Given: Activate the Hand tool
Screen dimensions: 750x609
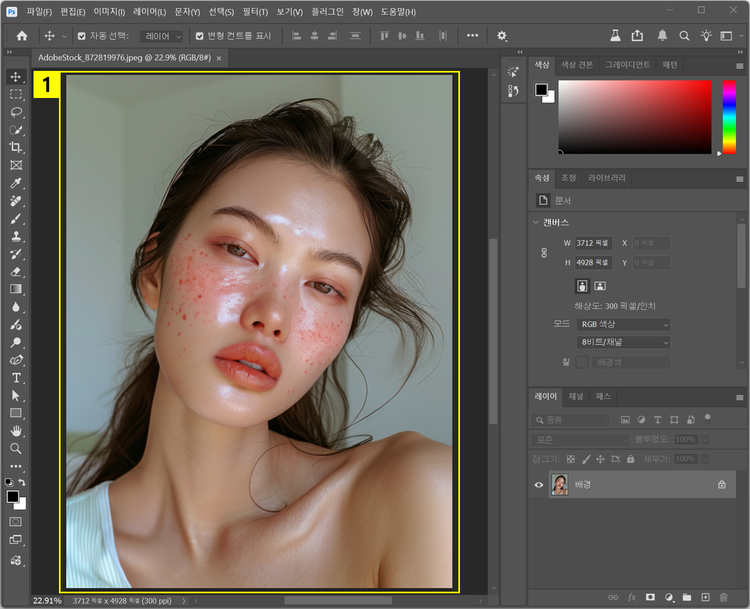Looking at the screenshot, I should [16, 431].
